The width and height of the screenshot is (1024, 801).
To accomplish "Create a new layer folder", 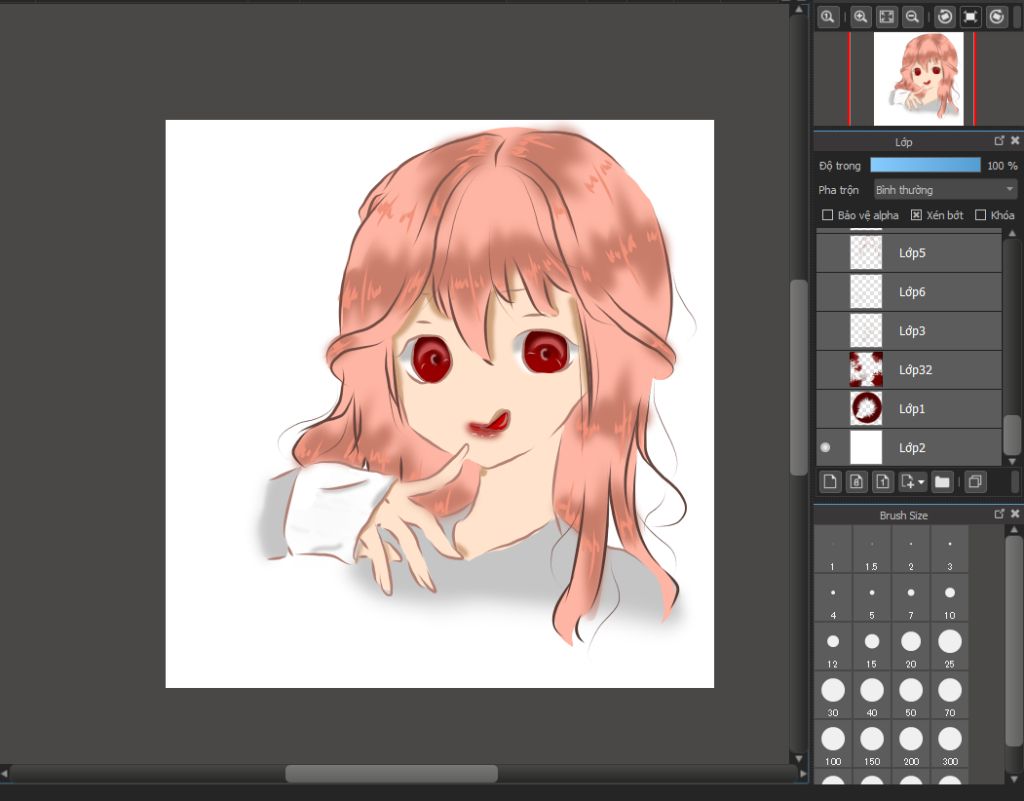I will click(942, 482).
